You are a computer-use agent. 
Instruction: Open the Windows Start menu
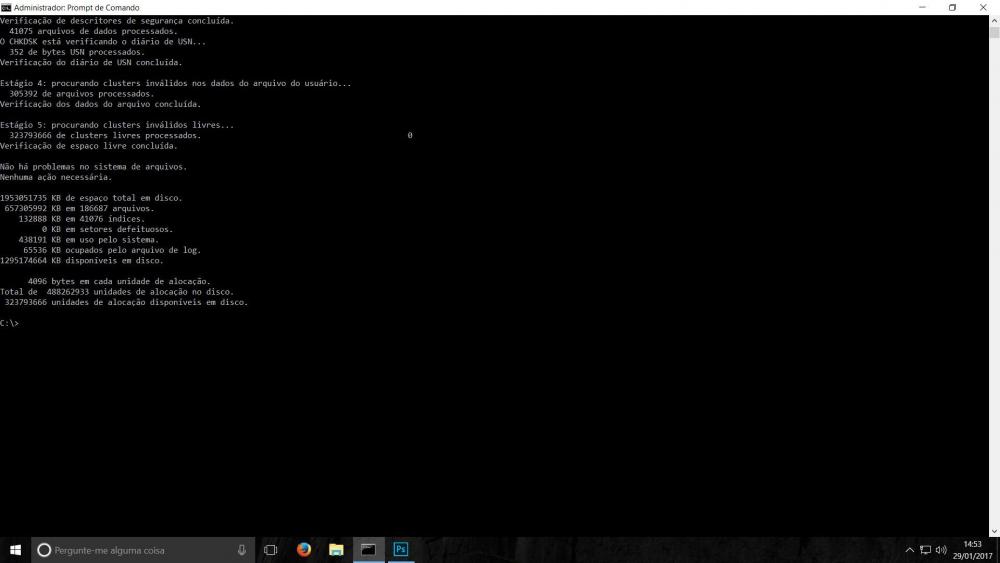coord(15,550)
